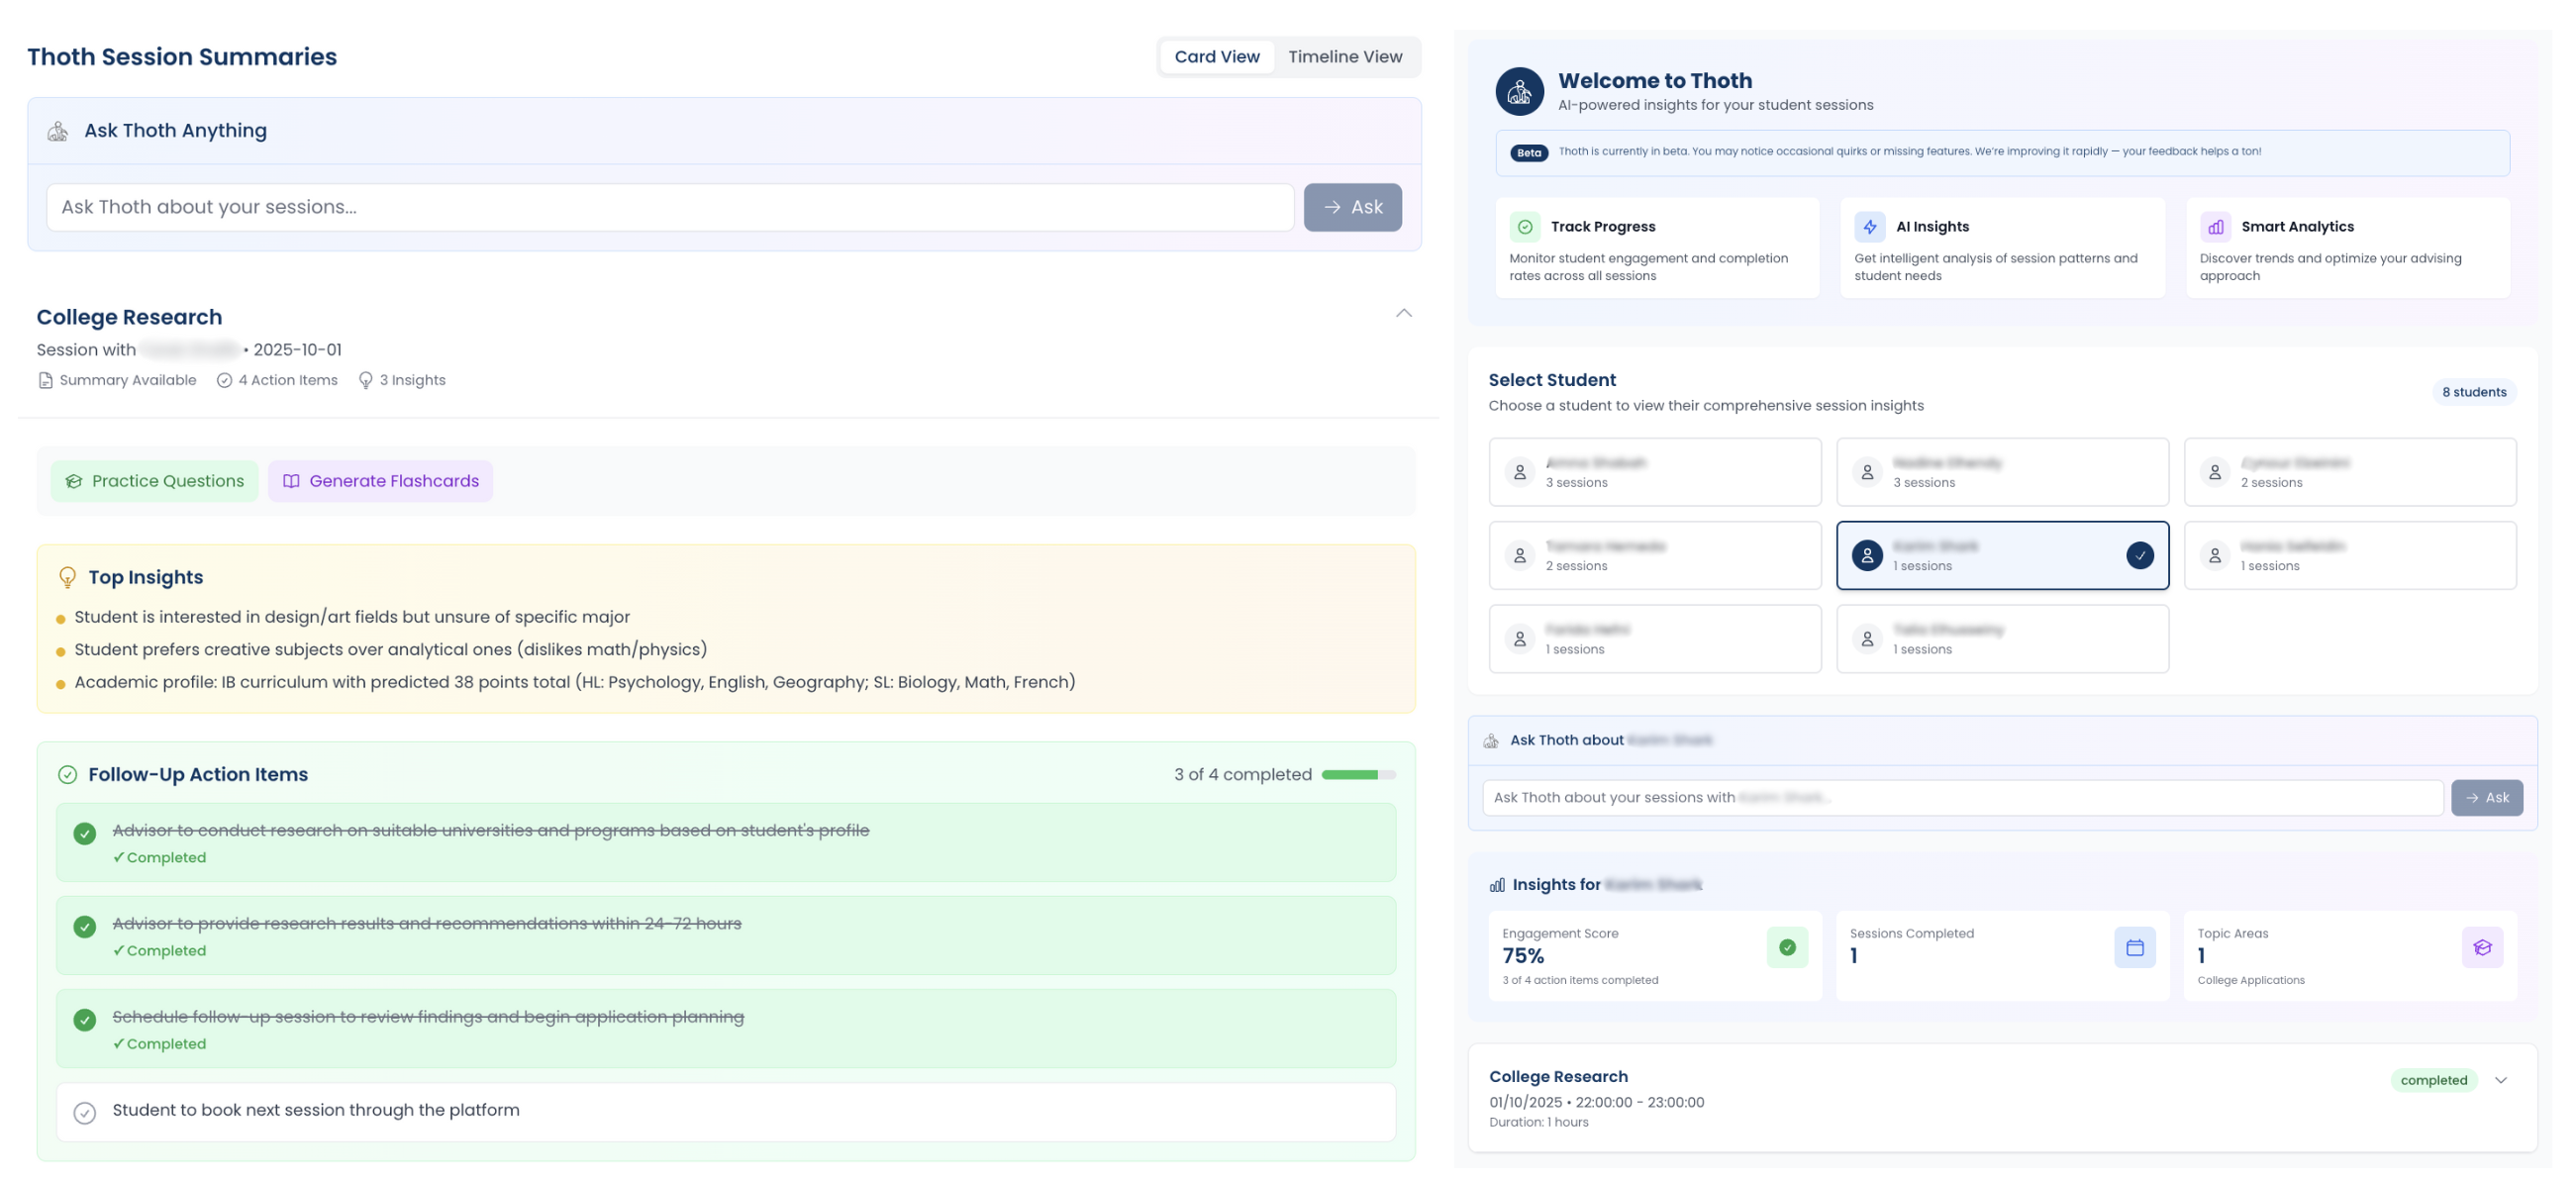Switch to Timeline View
The height and width of the screenshot is (1182, 2576).
pyautogui.click(x=1344, y=56)
